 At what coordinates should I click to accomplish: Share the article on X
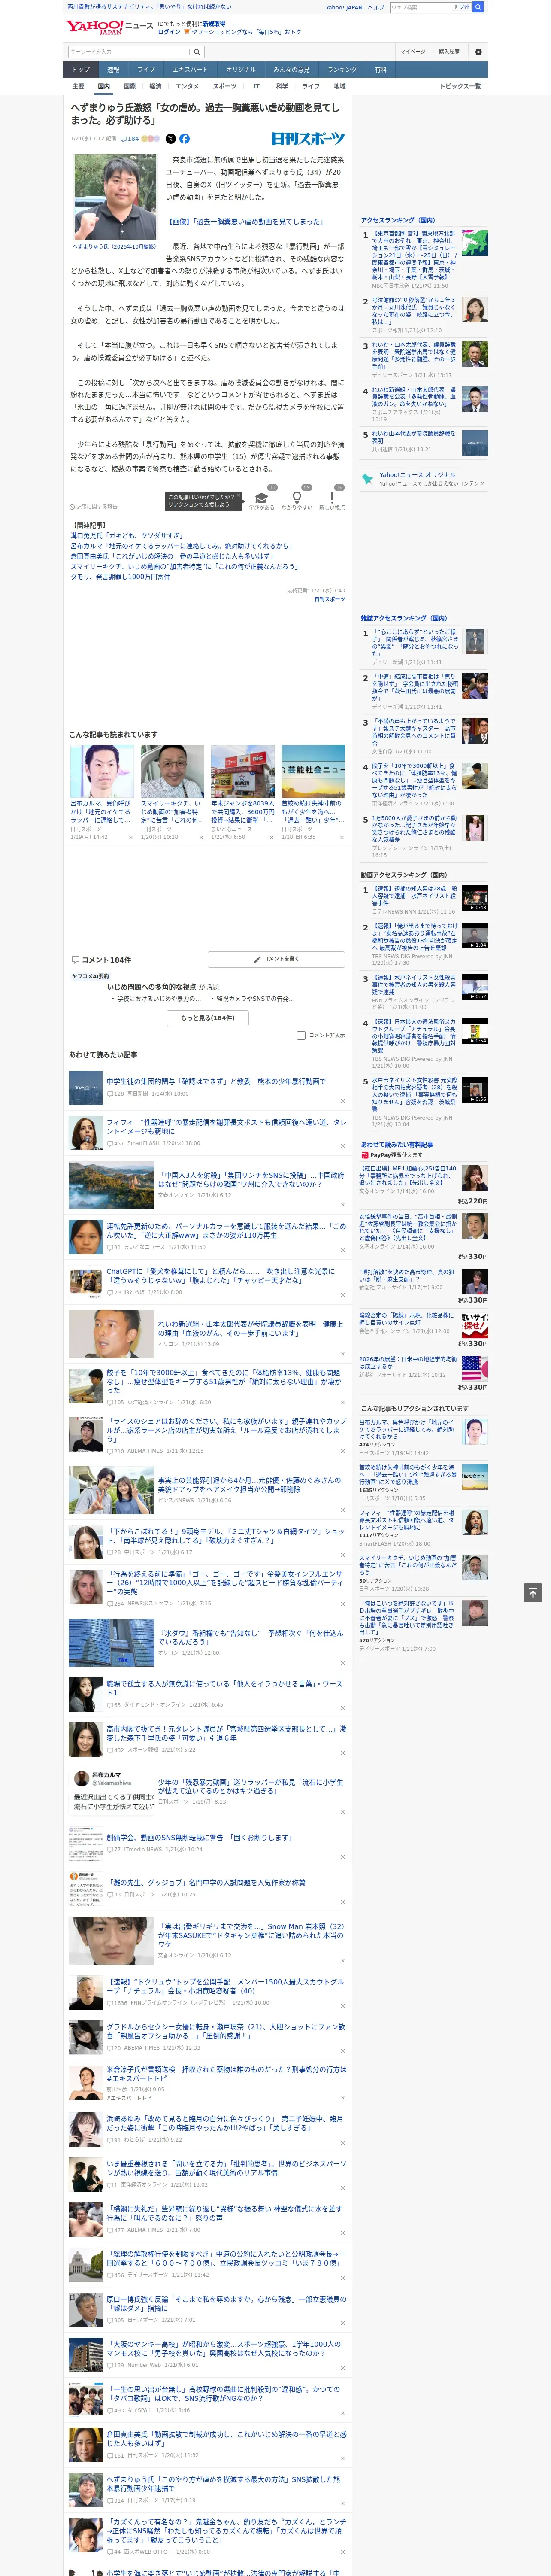[x=170, y=139]
